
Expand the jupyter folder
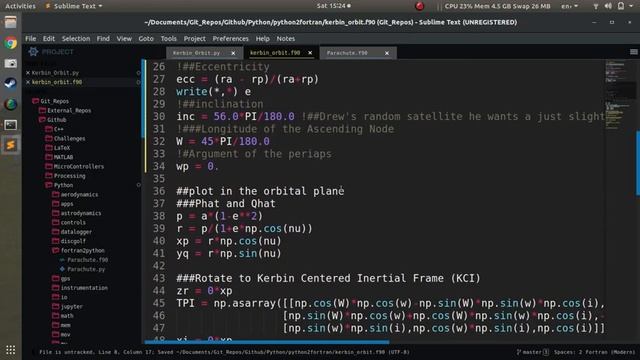[x=67, y=307]
